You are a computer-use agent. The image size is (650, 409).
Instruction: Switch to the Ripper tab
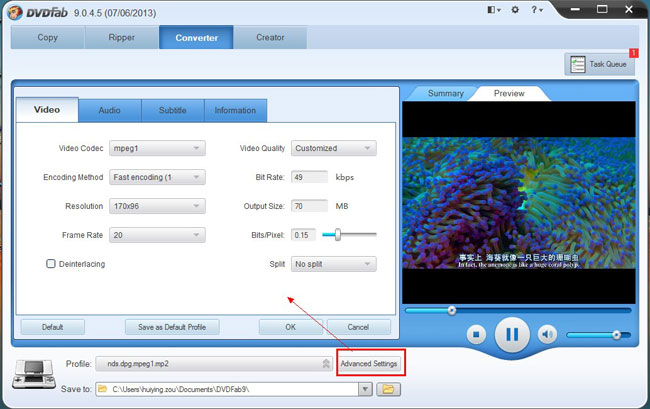(x=122, y=37)
